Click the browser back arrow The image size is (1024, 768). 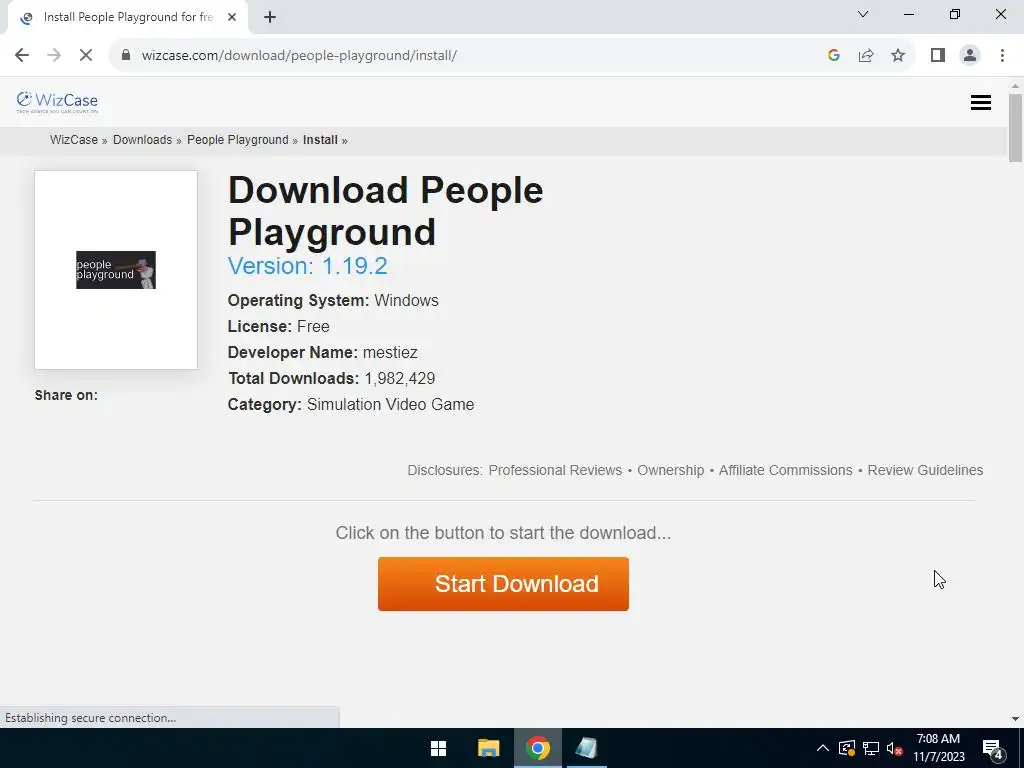coord(22,56)
